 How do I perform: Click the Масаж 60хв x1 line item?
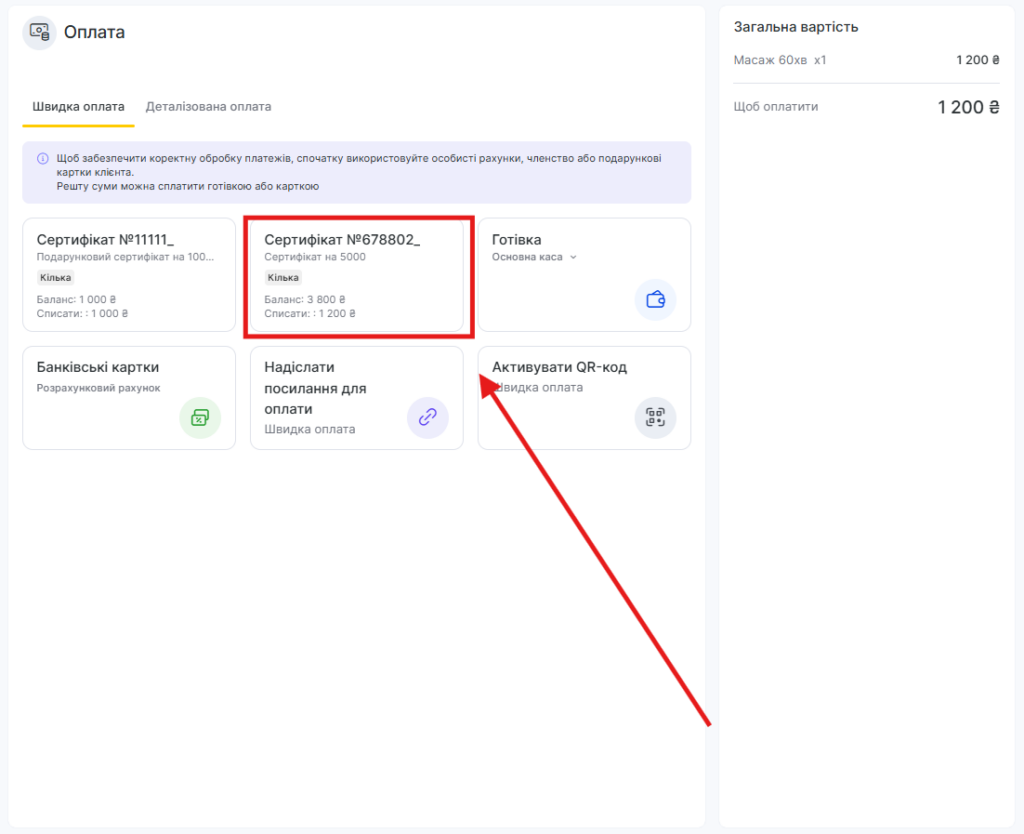pyautogui.click(x=780, y=60)
